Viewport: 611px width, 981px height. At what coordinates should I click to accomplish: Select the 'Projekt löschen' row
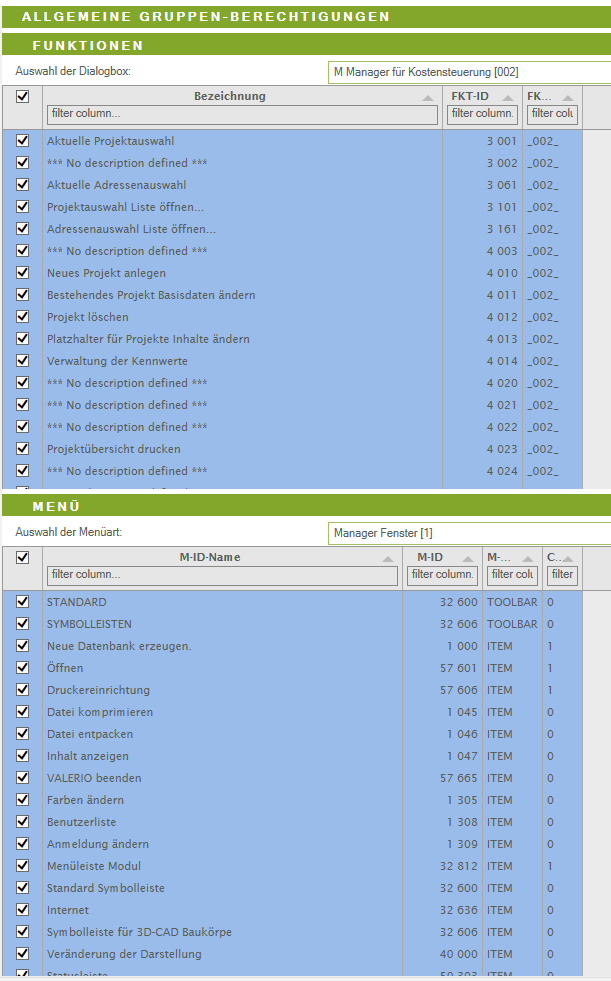point(240,317)
